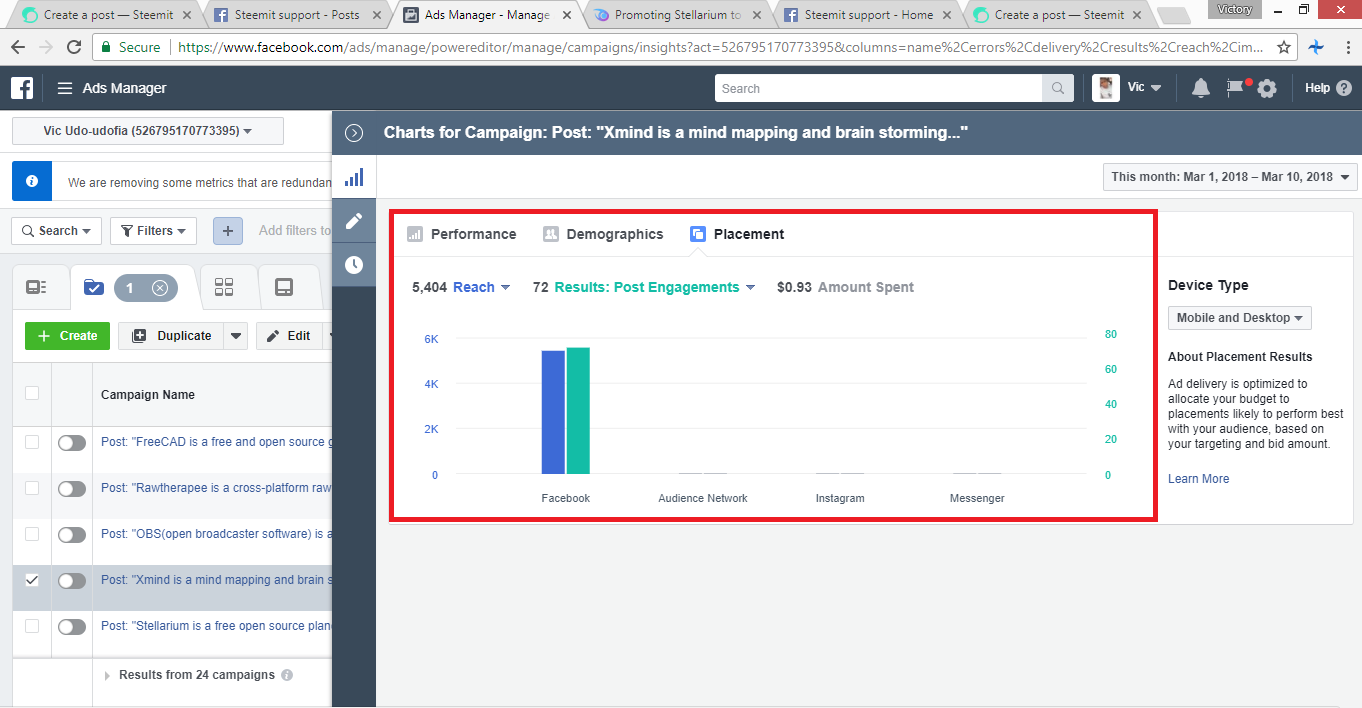Toggle Rawtherapee campaign switch
Screen dimensions: 1362x708
point(72,489)
